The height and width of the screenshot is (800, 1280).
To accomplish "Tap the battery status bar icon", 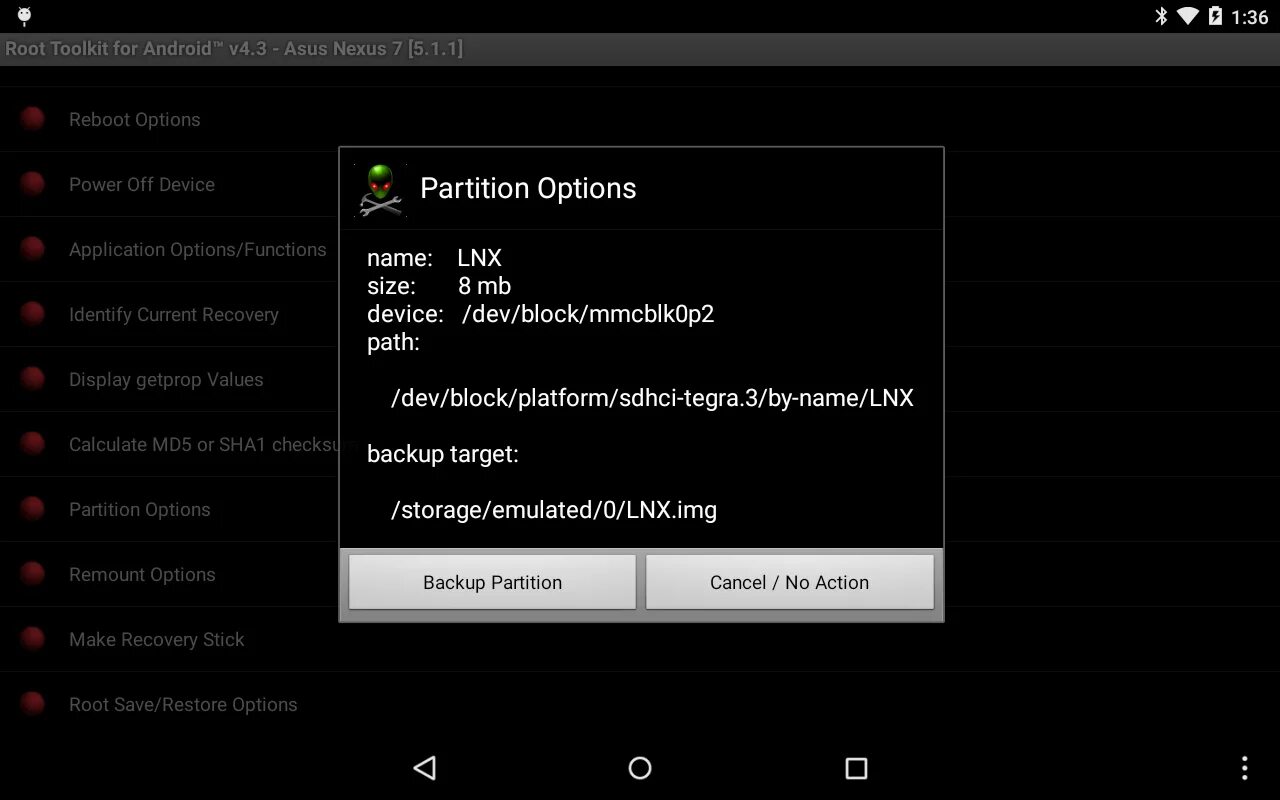I will tap(1215, 16).
